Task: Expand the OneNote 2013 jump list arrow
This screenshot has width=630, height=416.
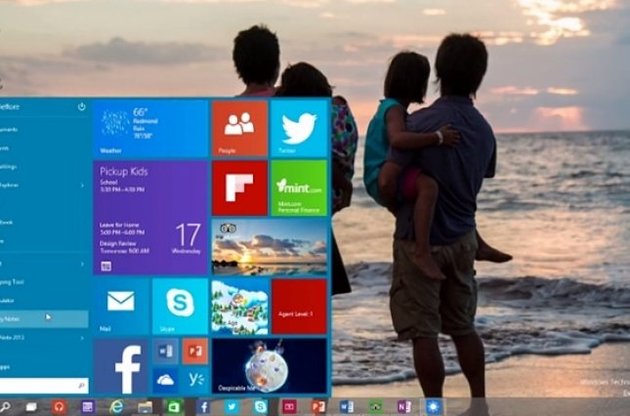Action: coord(82,338)
